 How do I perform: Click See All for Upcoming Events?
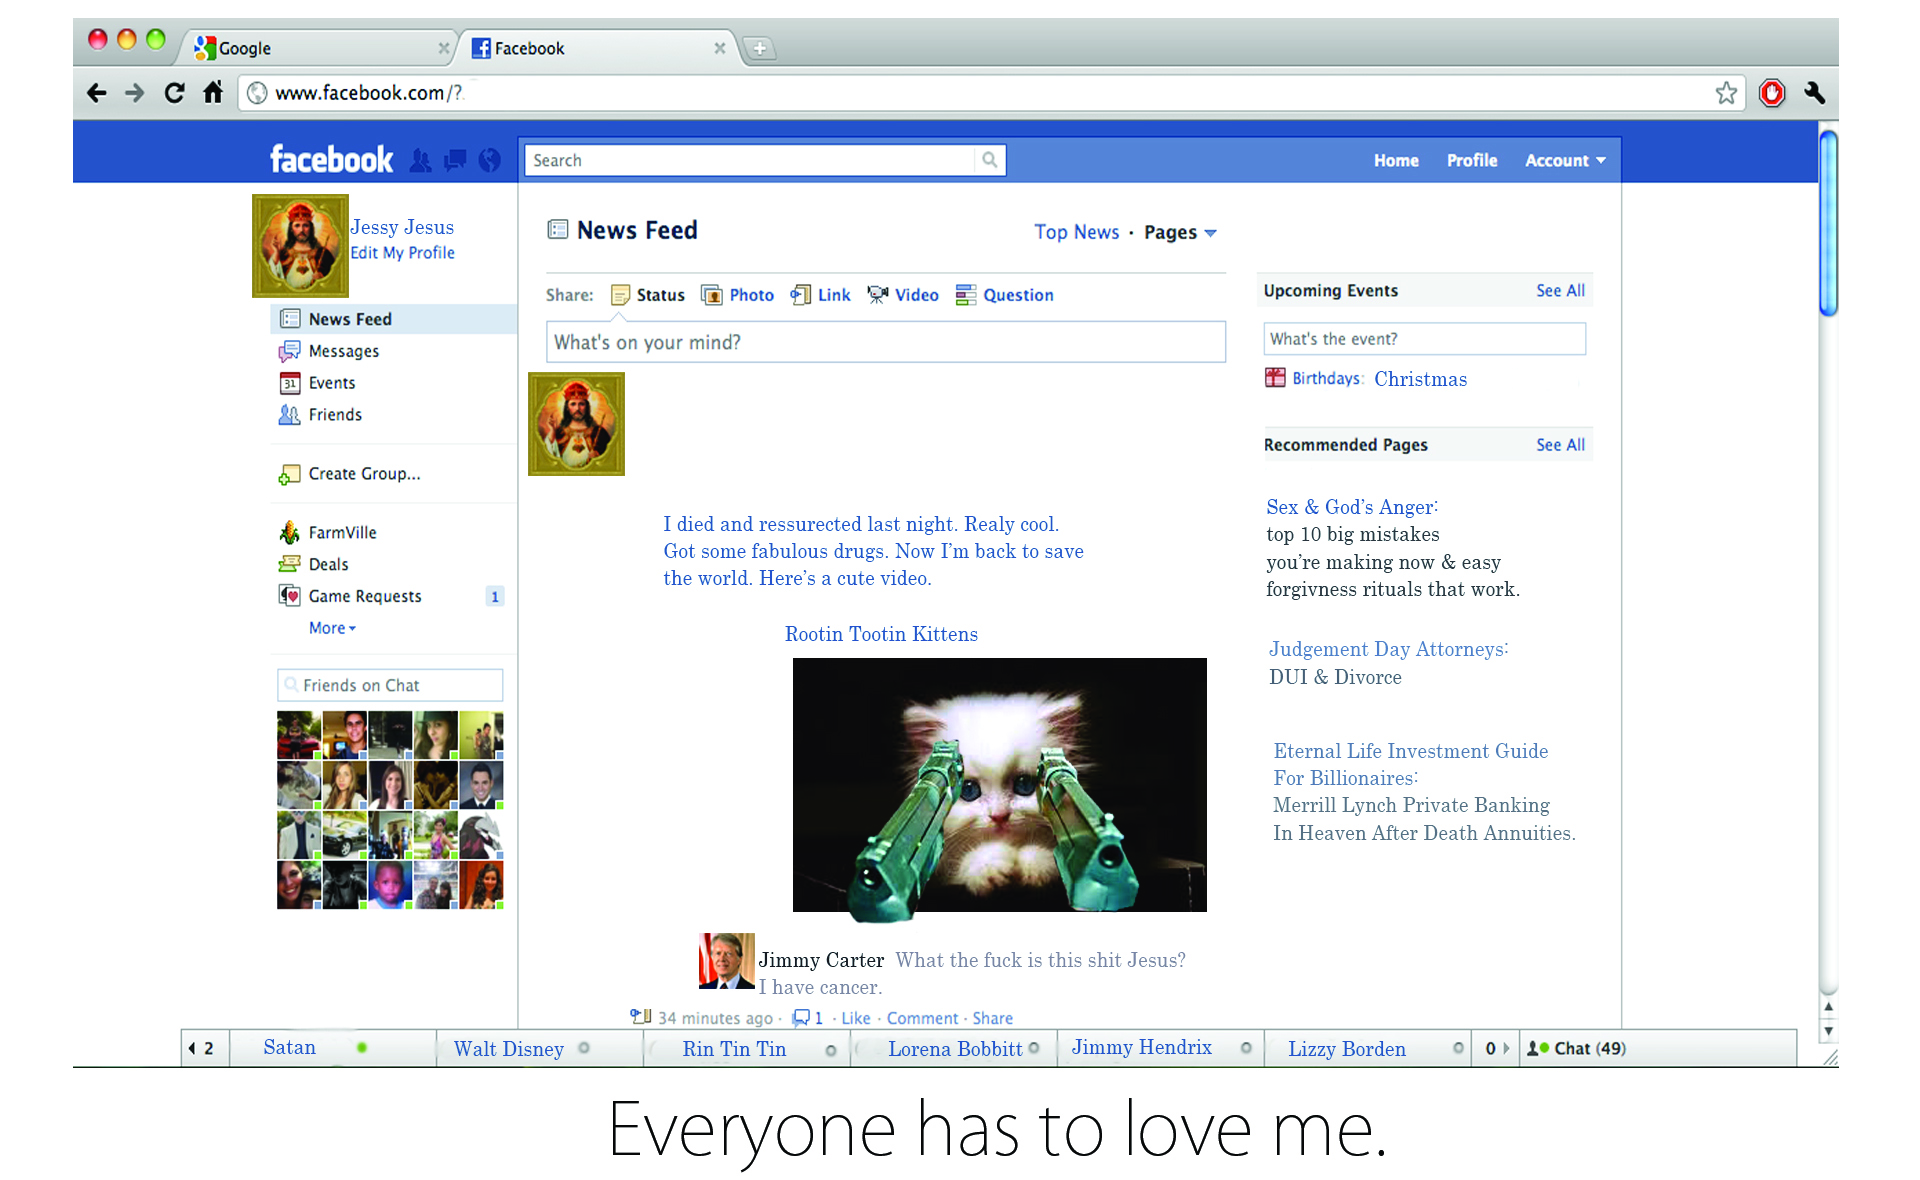click(1561, 291)
